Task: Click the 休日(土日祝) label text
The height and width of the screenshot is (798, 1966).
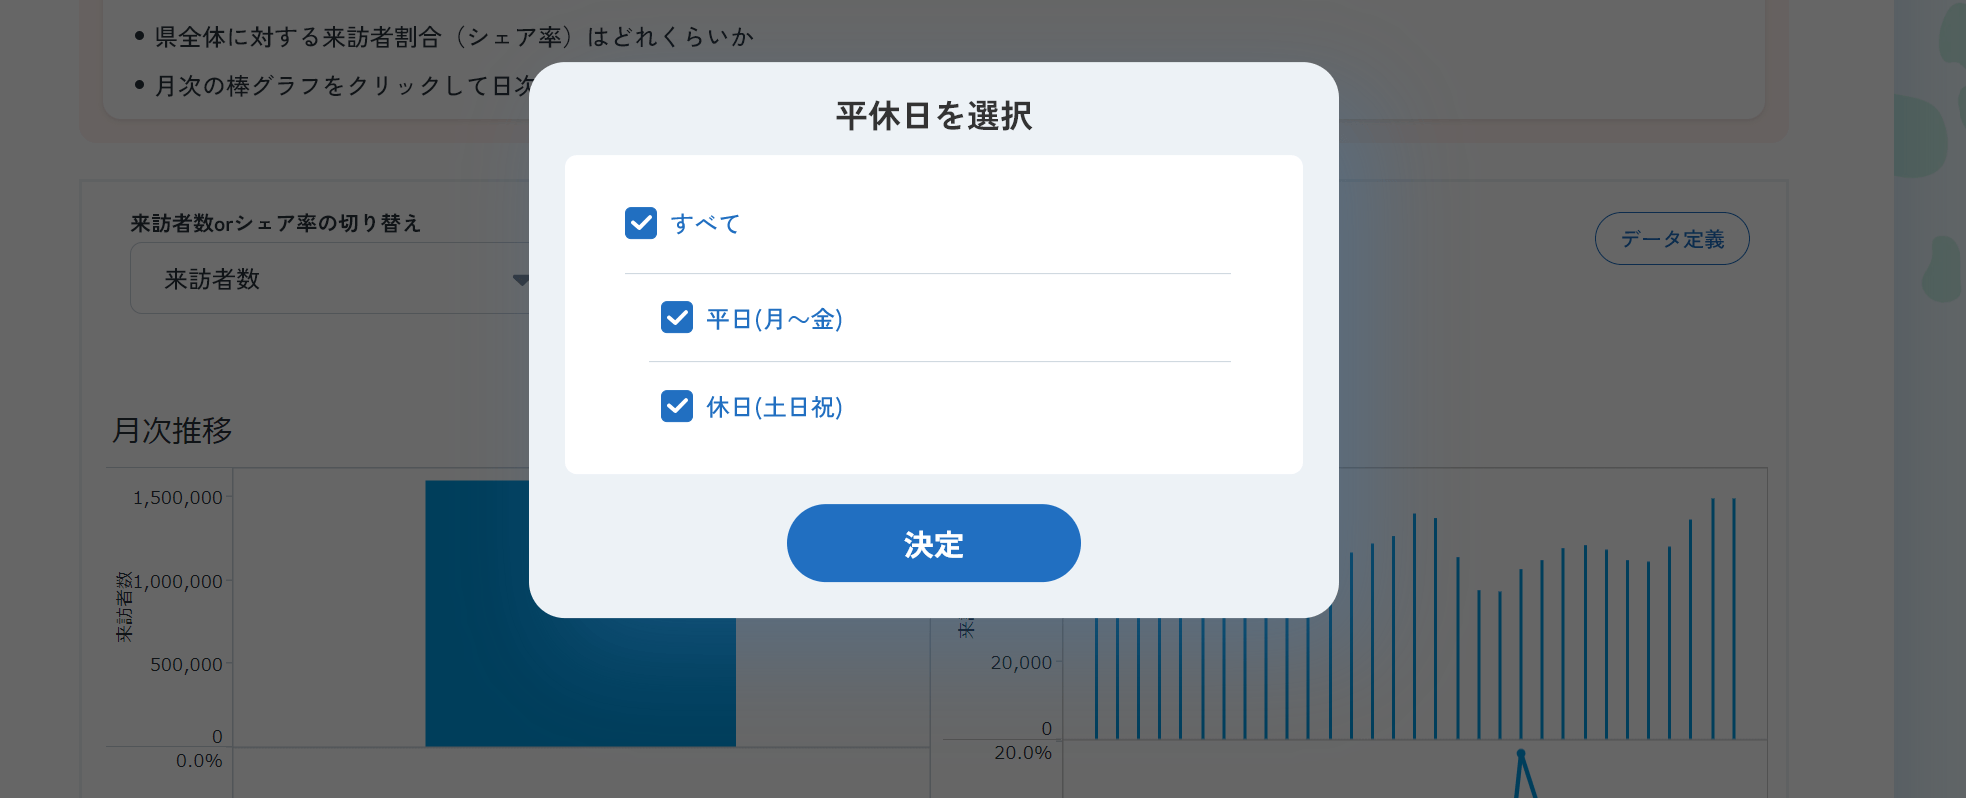Action: [774, 407]
